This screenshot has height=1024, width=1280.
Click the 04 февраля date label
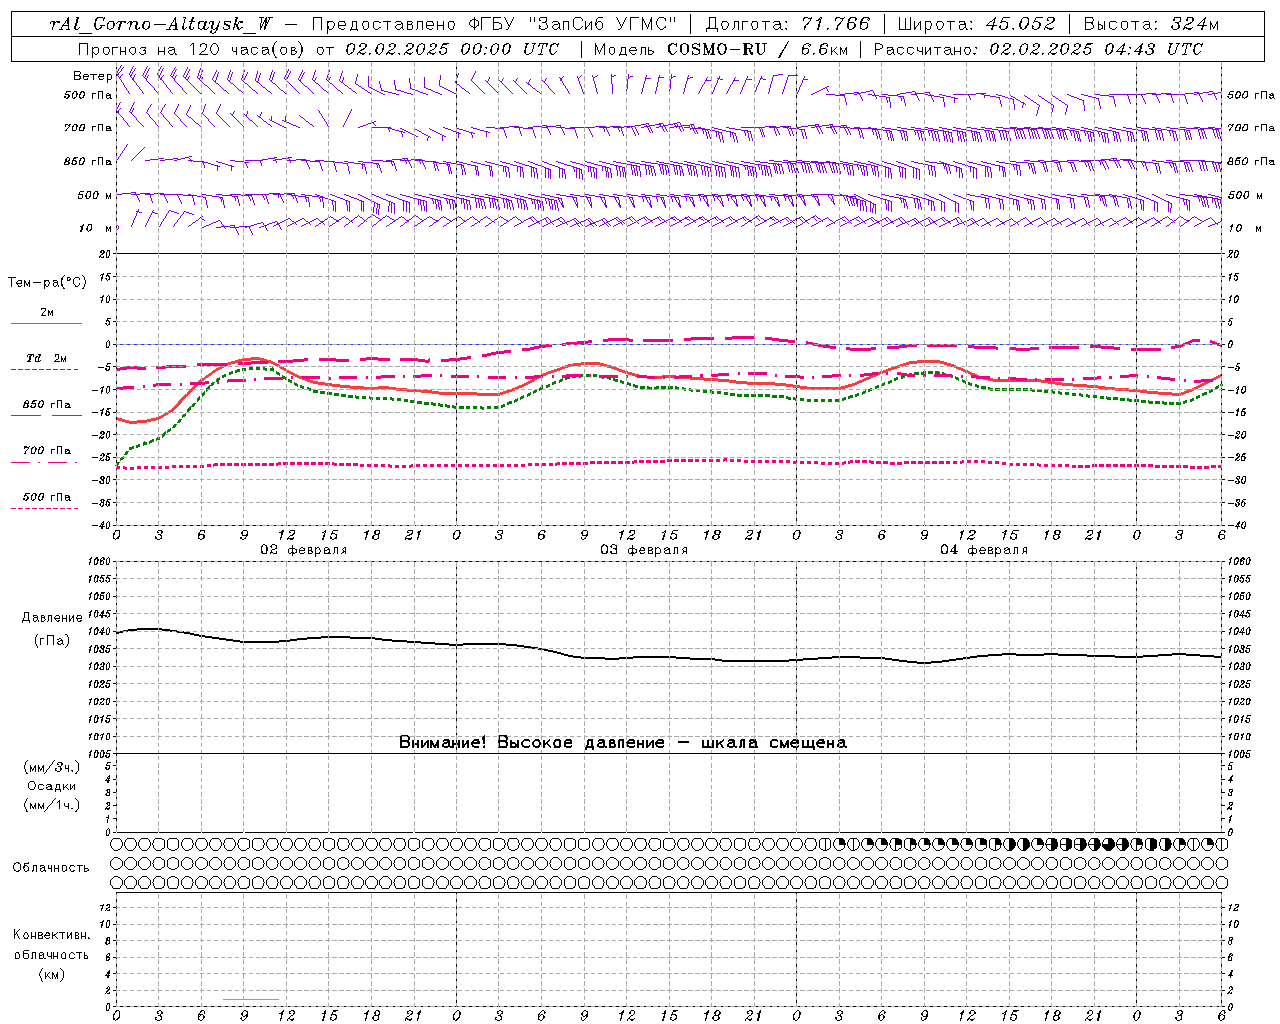pyautogui.click(x=984, y=550)
